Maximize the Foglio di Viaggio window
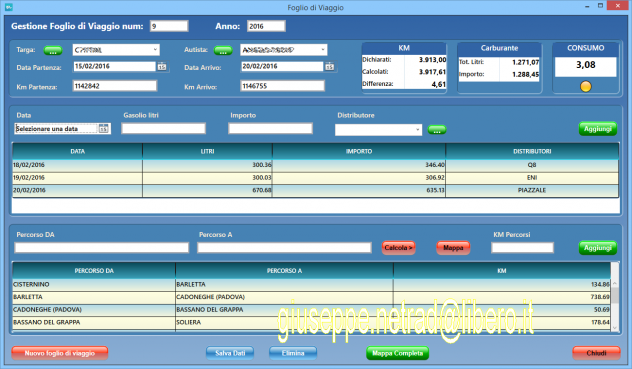Viewport: 632px width, 369px height. [x=600, y=6]
